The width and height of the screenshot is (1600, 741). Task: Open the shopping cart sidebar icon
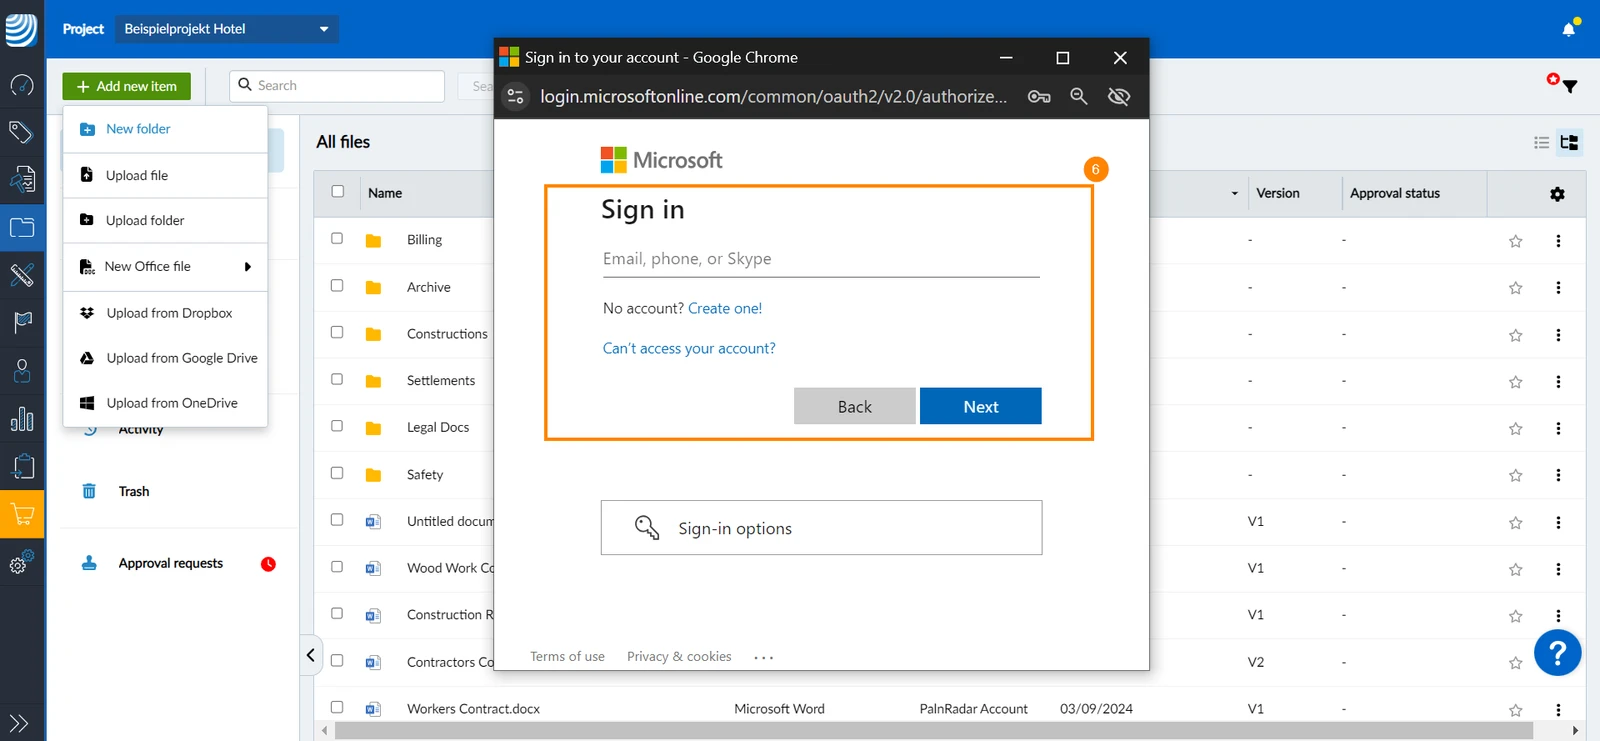[x=22, y=515]
